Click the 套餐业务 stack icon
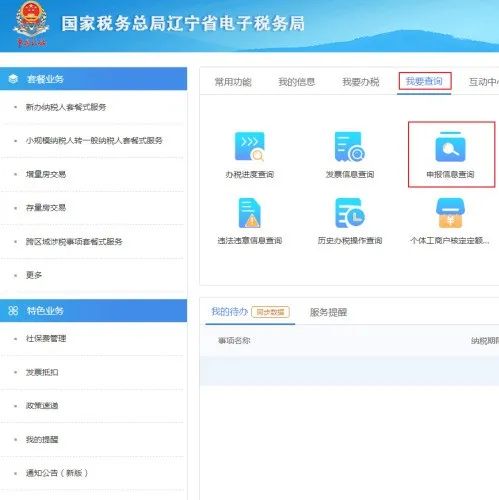The width and height of the screenshot is (499, 500). [x=13, y=79]
